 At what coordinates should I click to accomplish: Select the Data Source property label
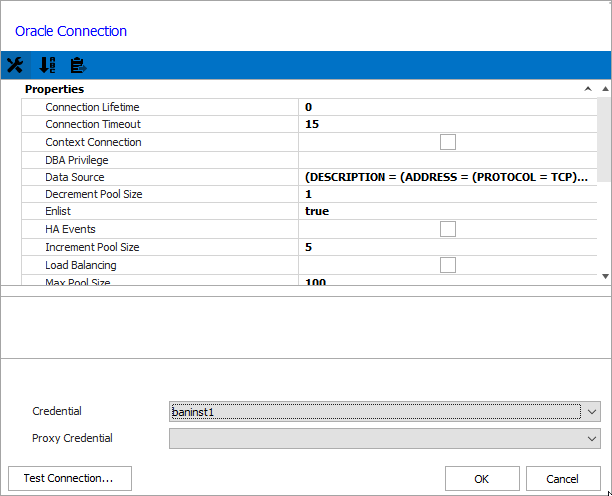tap(75, 177)
